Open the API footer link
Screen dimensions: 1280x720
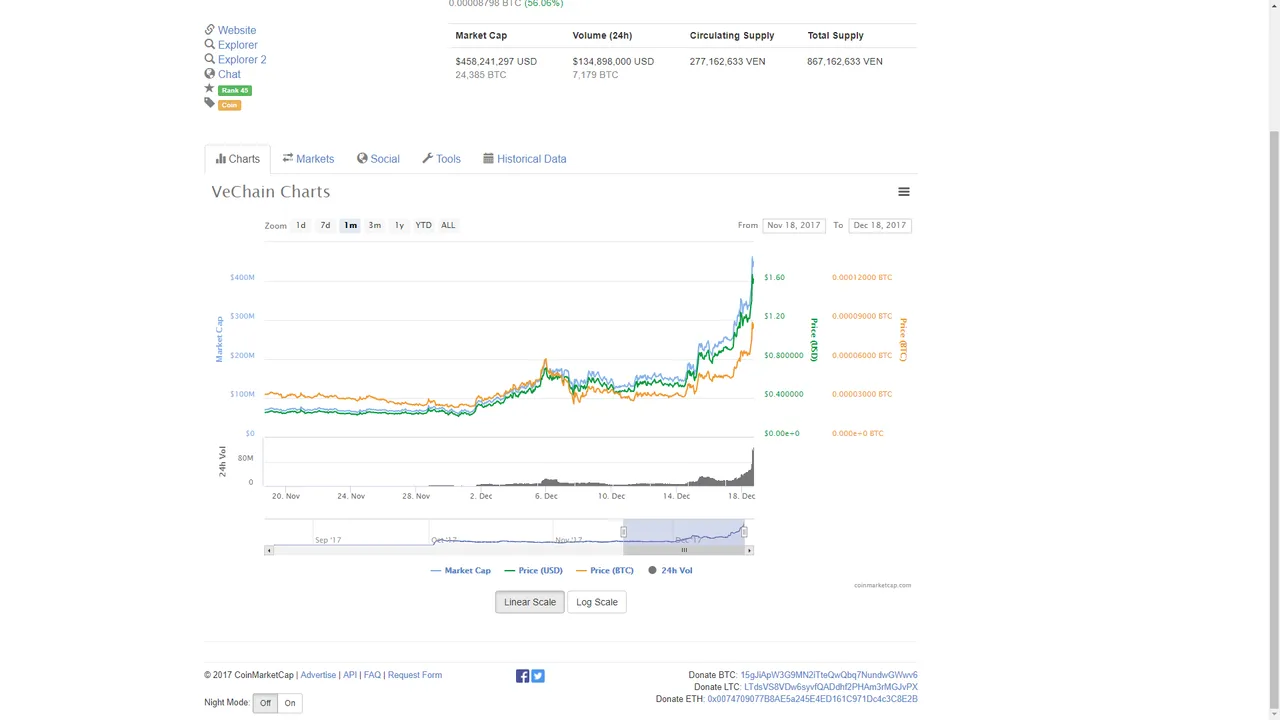[x=350, y=675]
